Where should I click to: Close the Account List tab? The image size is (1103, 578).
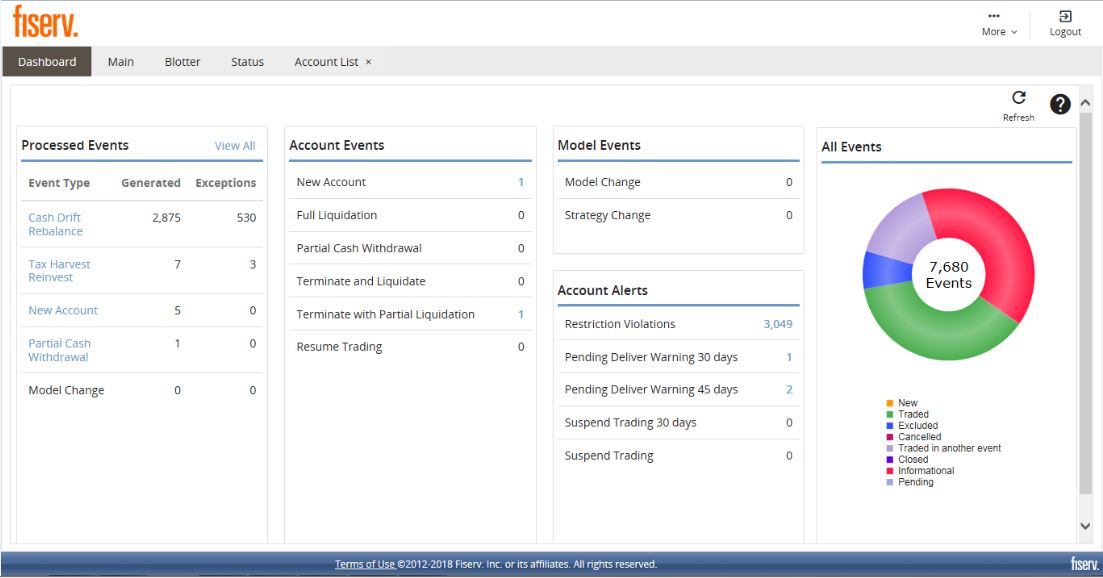point(368,62)
